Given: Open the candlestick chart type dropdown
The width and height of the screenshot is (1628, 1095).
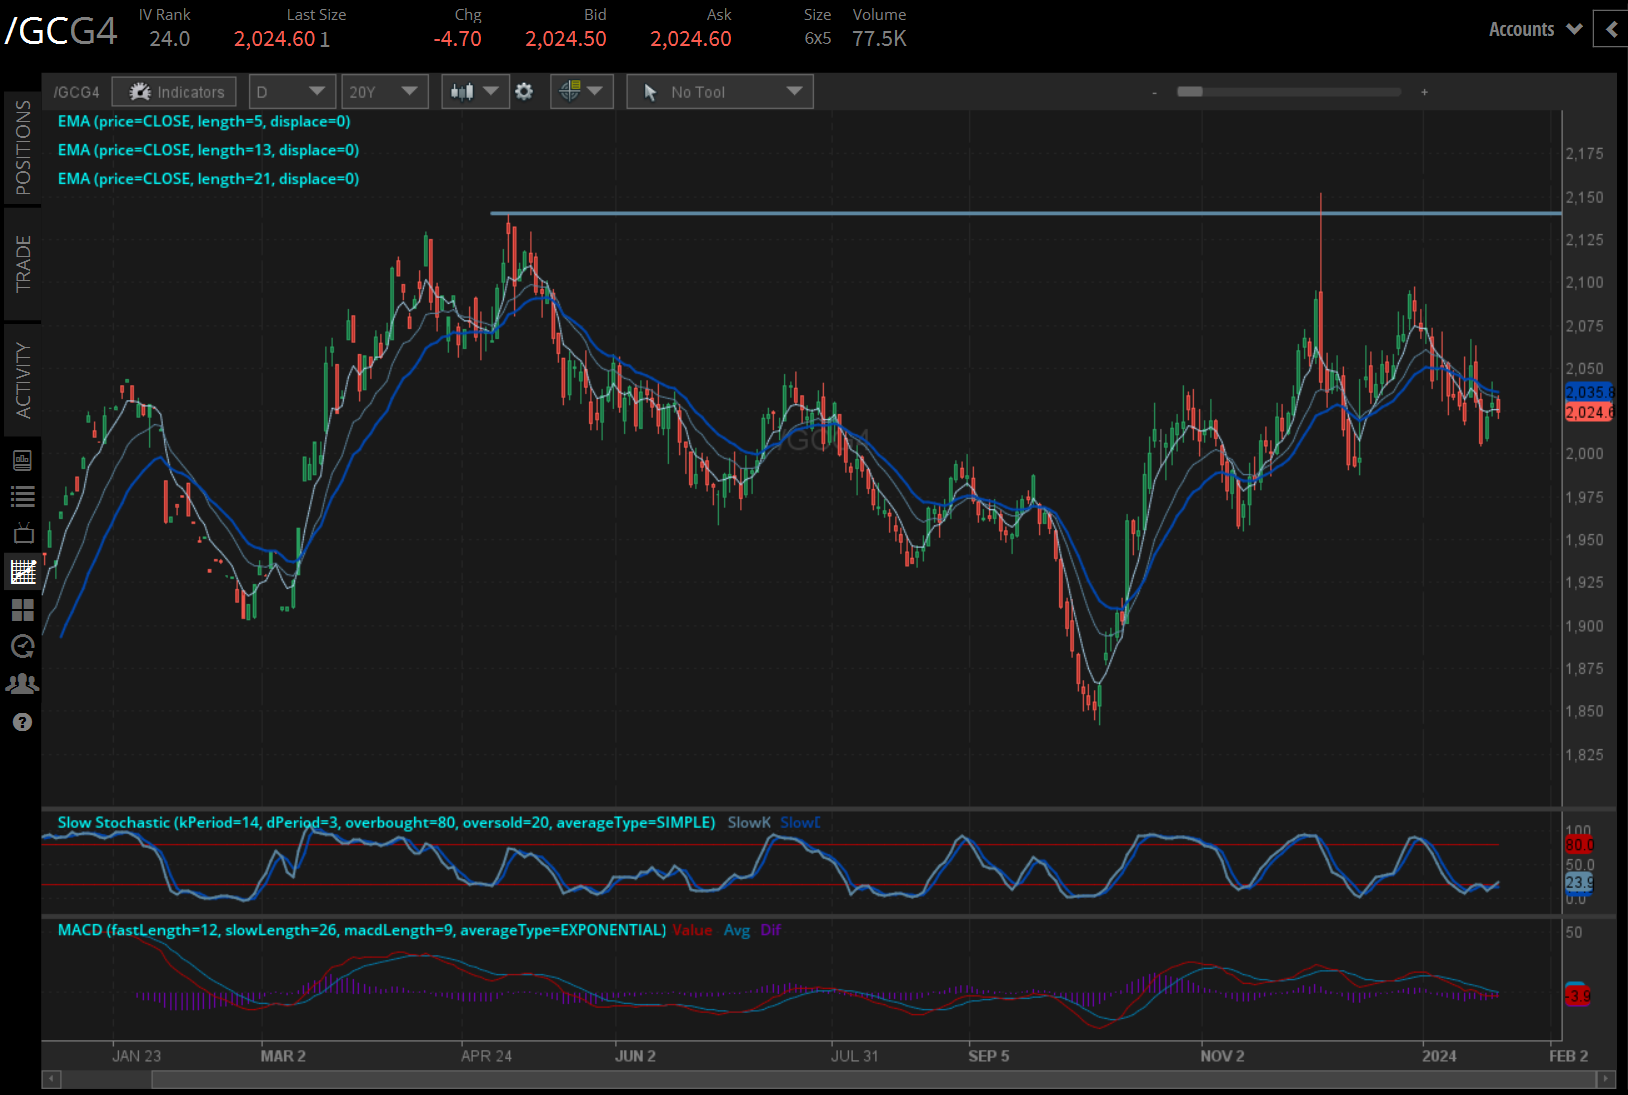Looking at the screenshot, I should pos(475,92).
